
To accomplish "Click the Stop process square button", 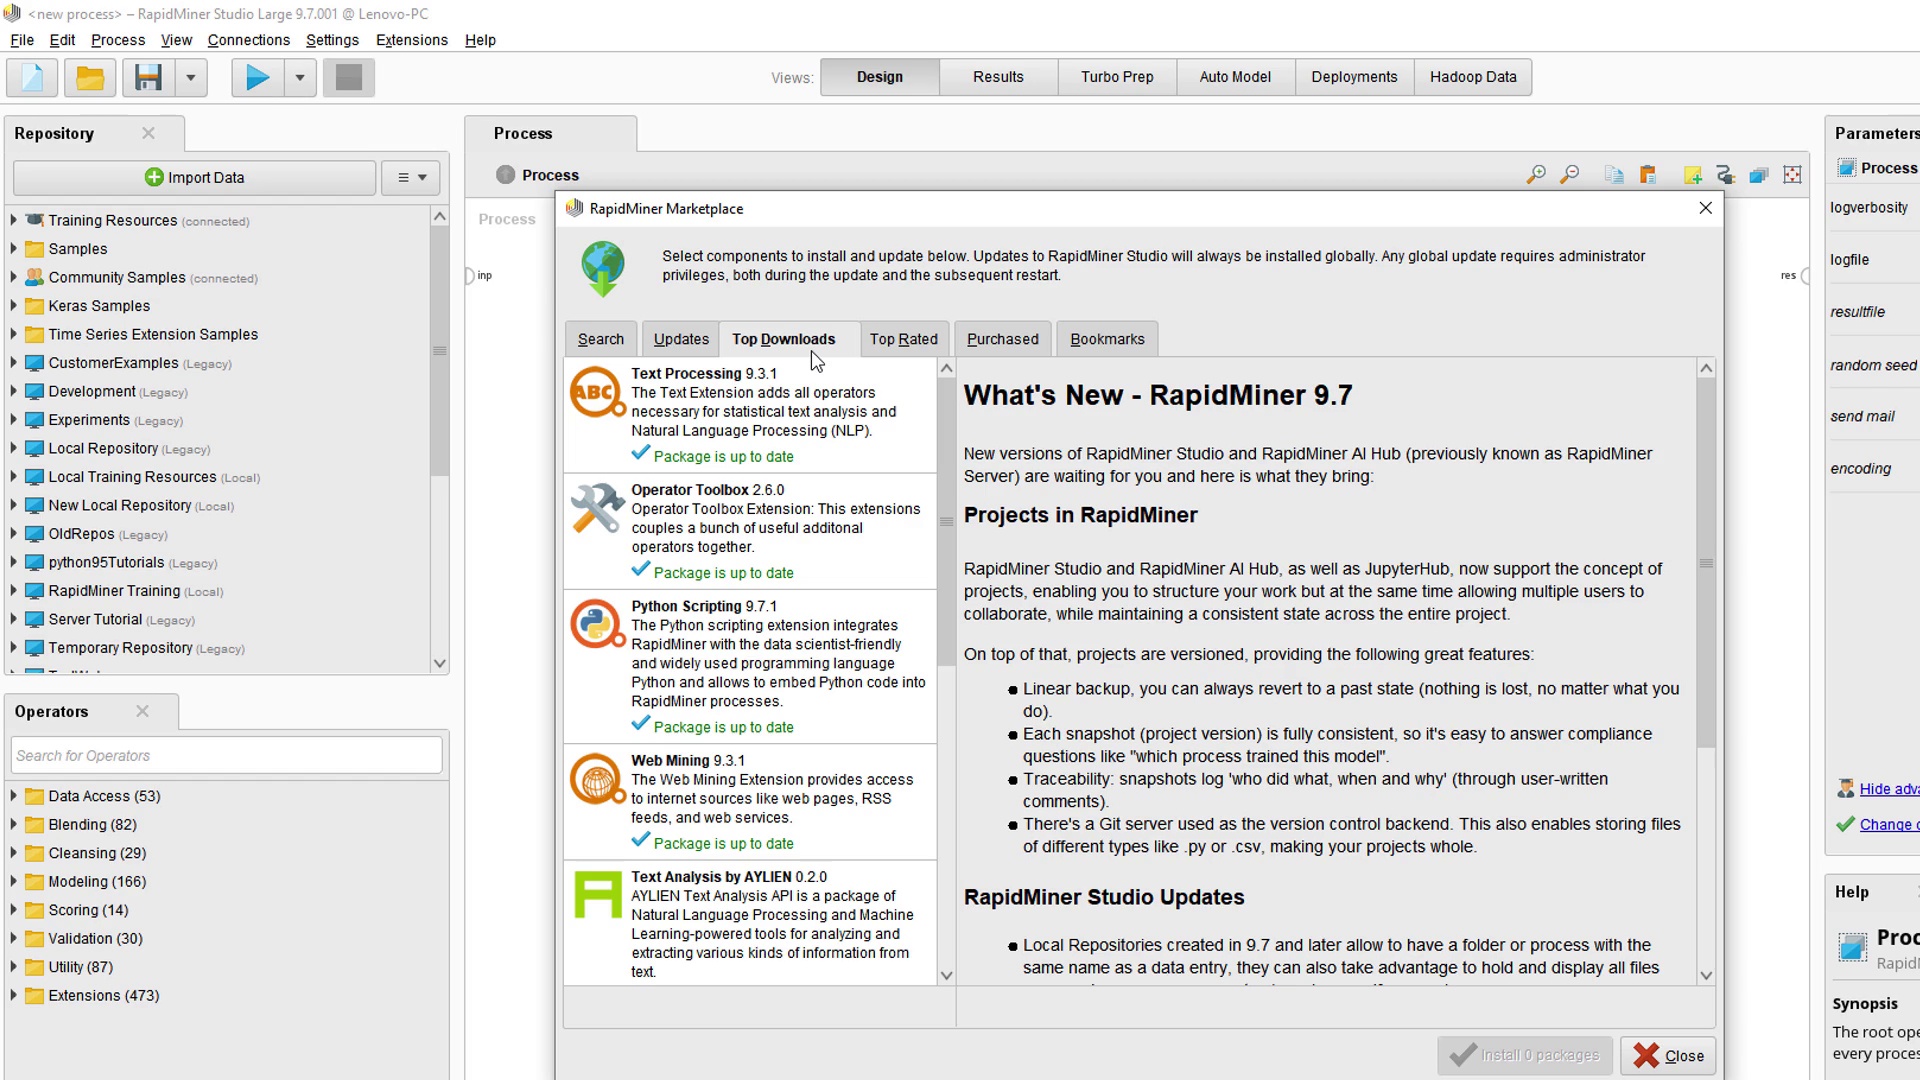I will pos(349,77).
